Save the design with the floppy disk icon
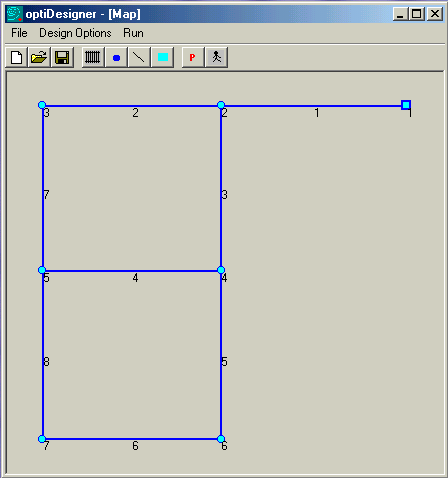Image resolution: width=448 pixels, height=478 pixels. coord(62,57)
